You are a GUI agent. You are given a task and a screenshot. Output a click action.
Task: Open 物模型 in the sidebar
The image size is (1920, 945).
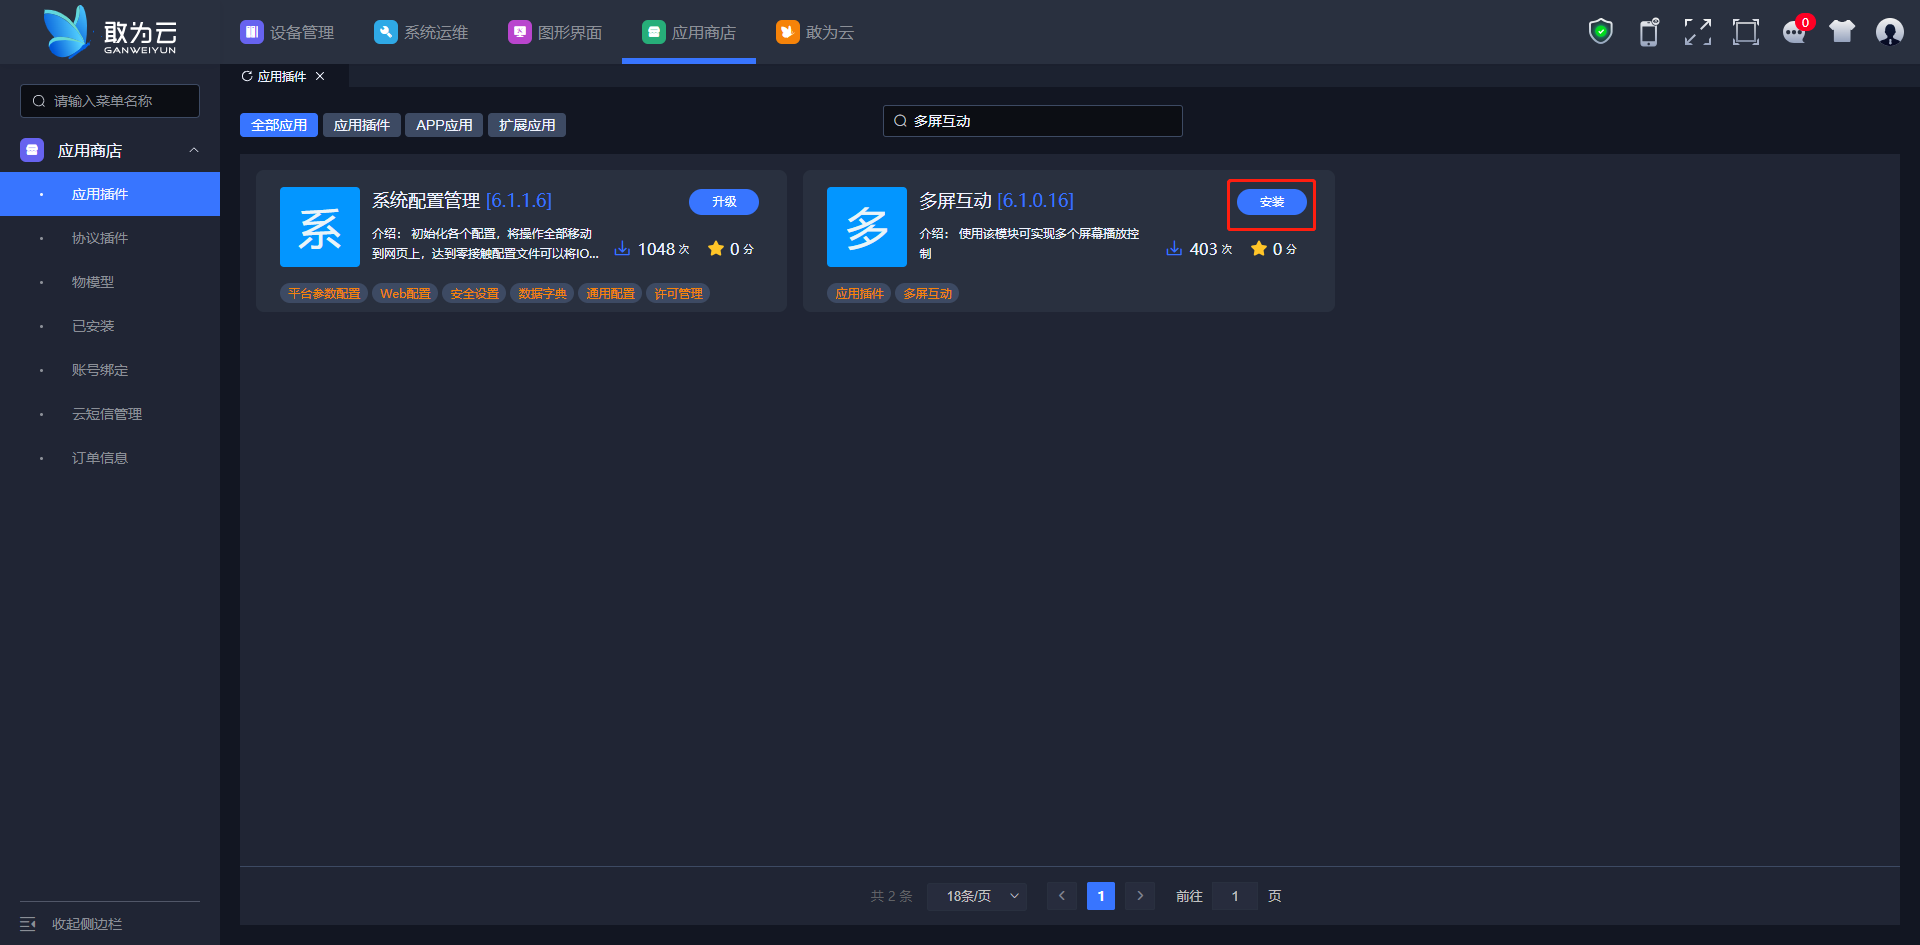(110, 282)
